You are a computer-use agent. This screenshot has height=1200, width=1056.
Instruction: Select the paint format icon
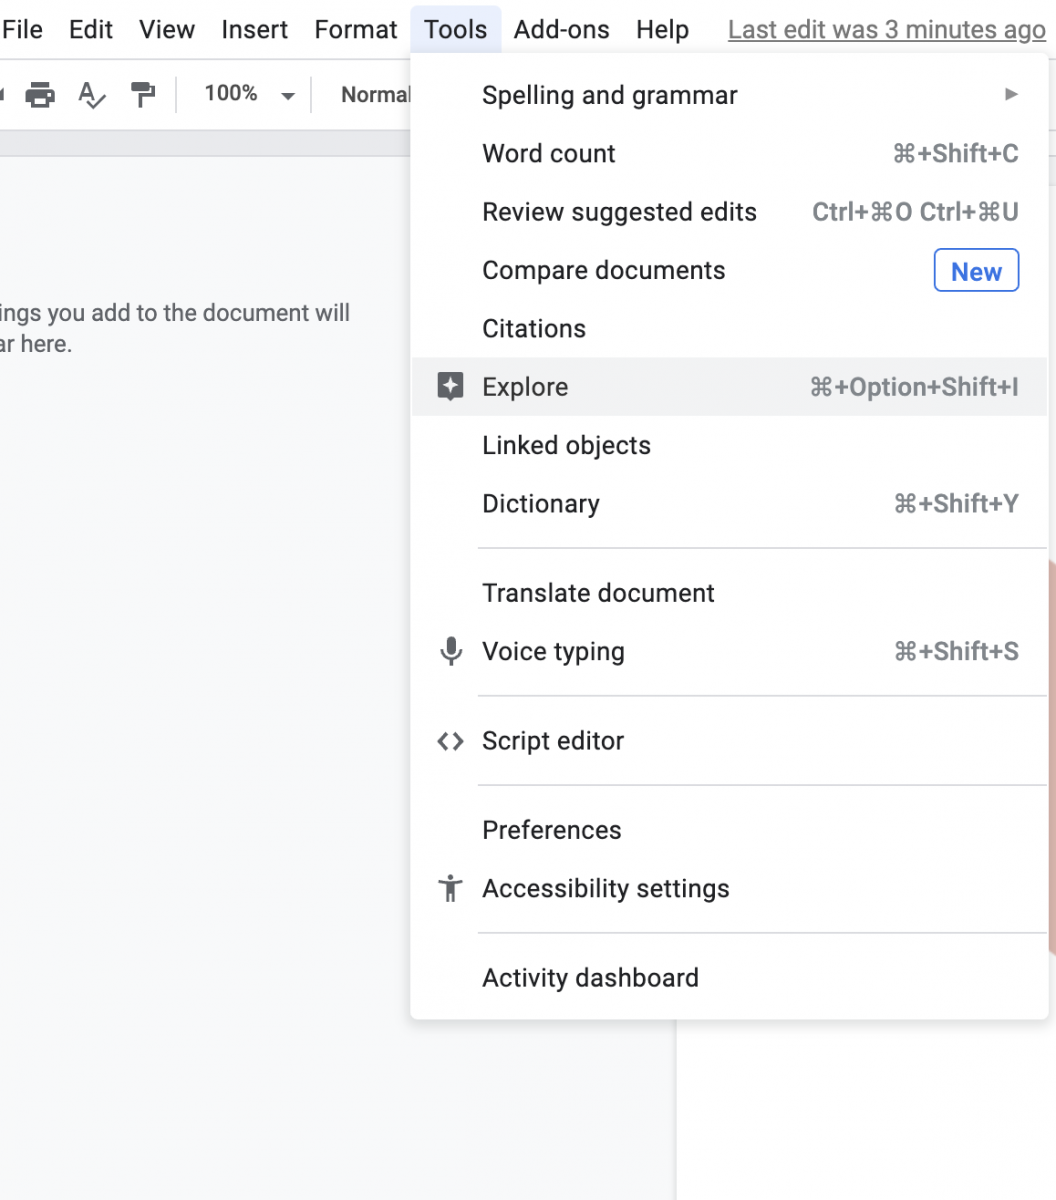[144, 95]
